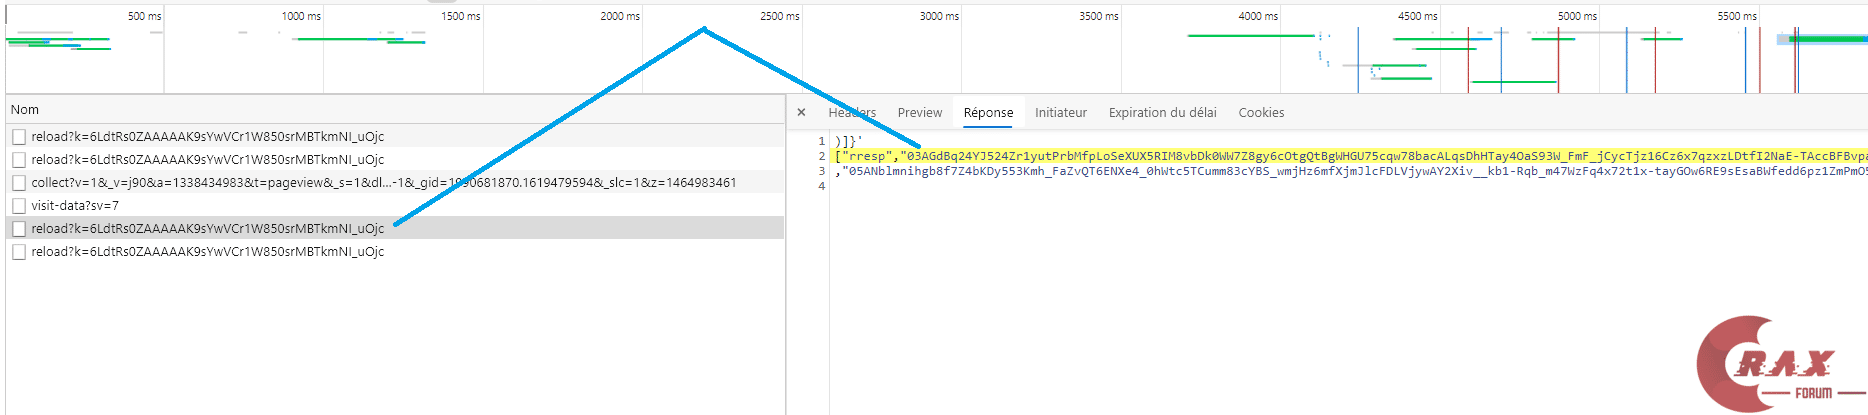Click the file icon of the collect request
Viewport: 1868px width, 415px height.
(19, 183)
